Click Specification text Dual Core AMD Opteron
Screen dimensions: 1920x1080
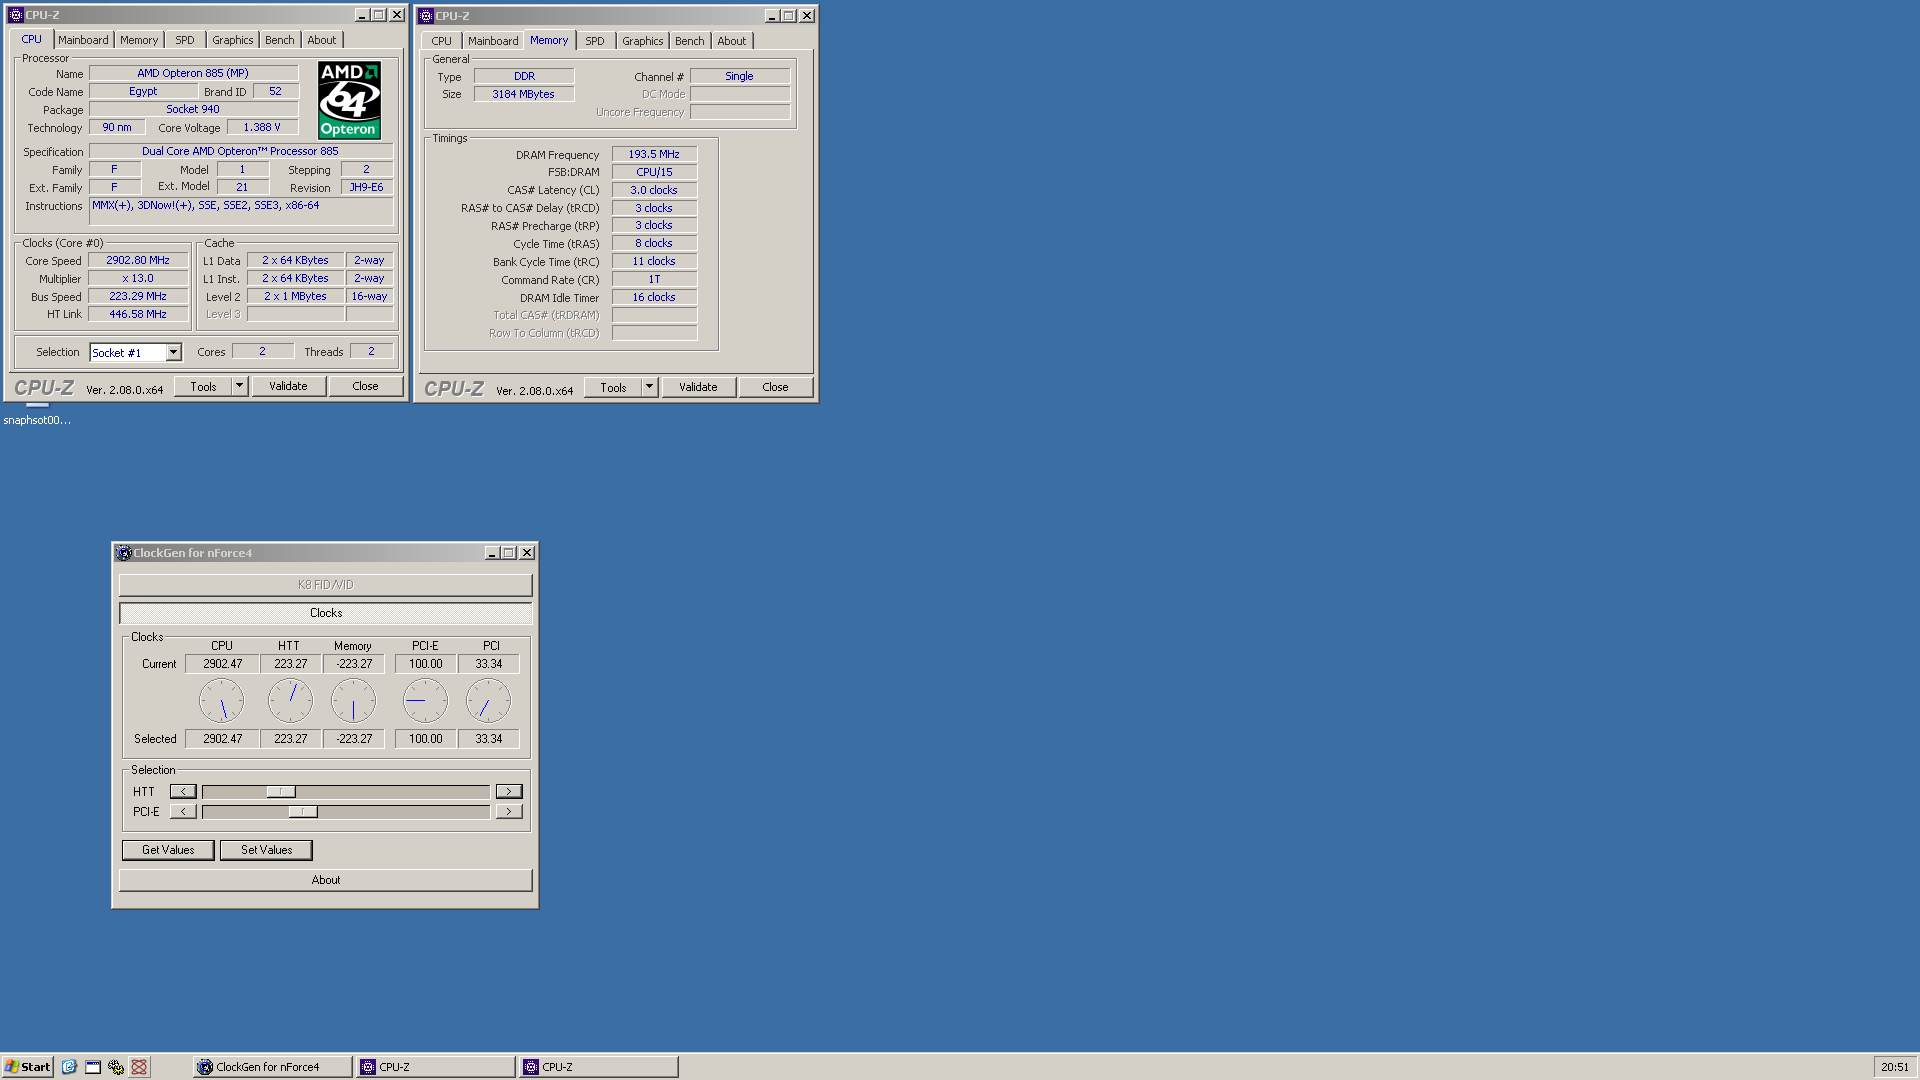click(240, 151)
